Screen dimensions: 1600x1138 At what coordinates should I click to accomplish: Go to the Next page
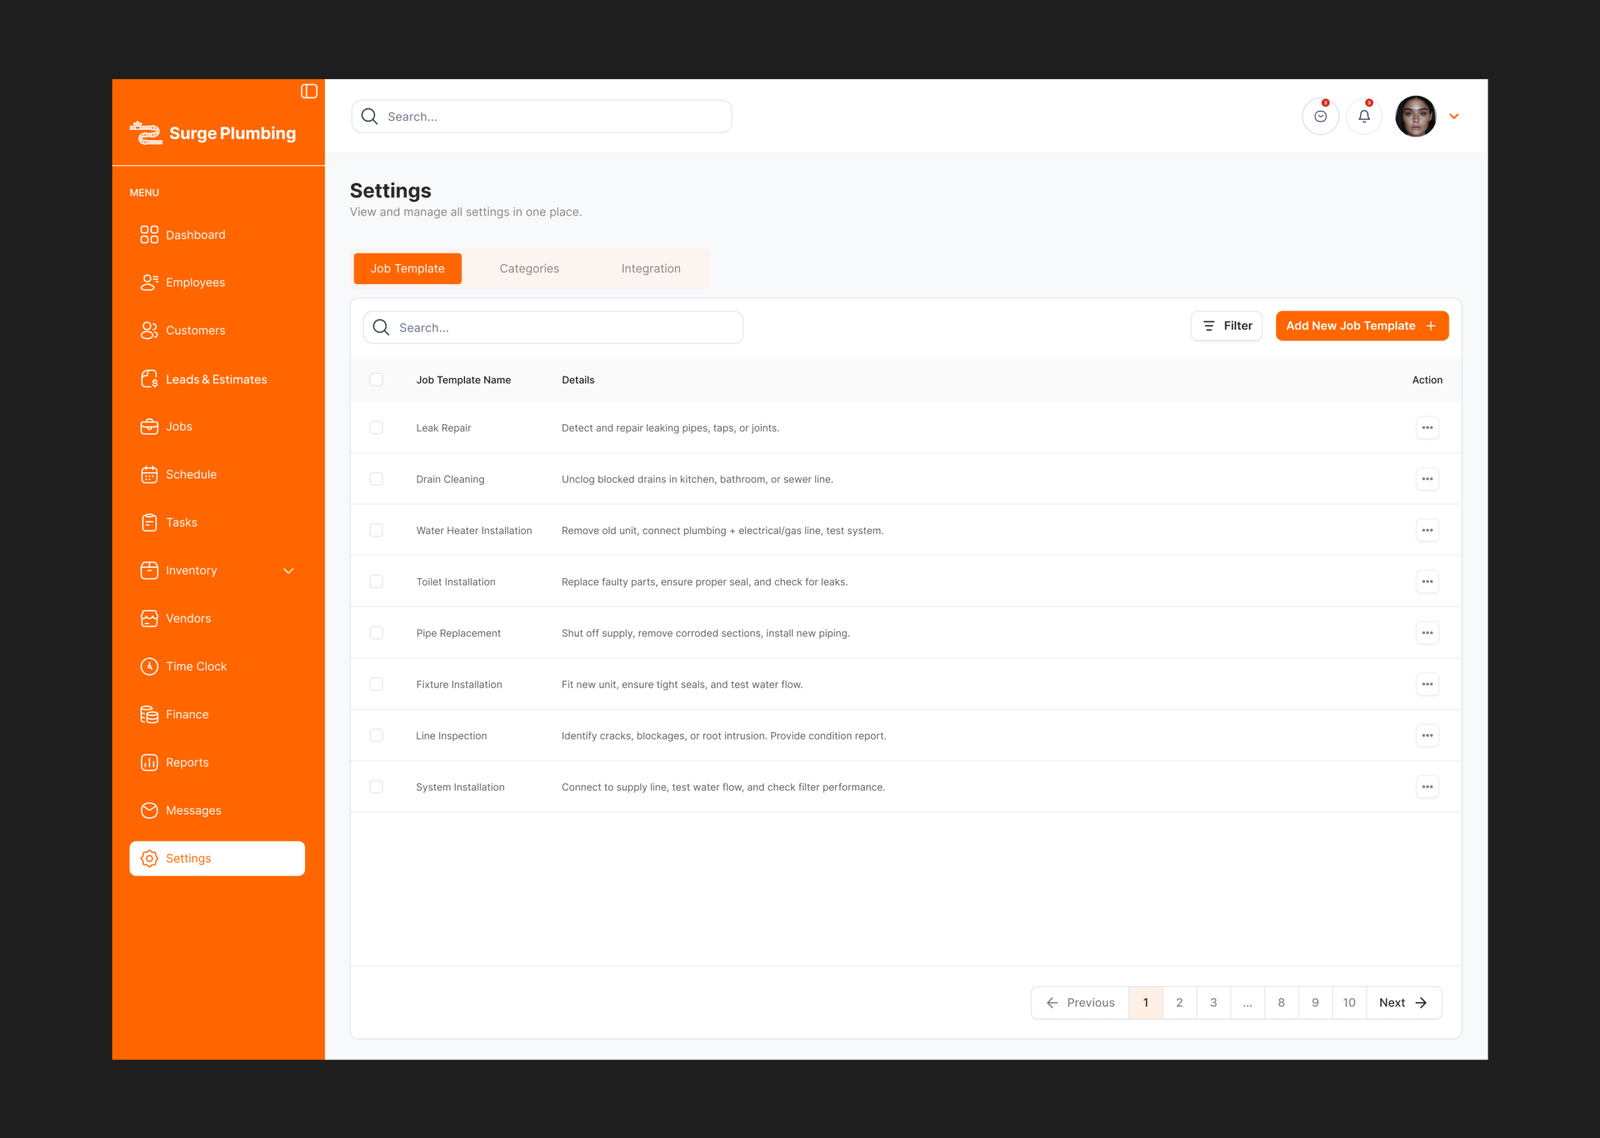(x=1403, y=1003)
